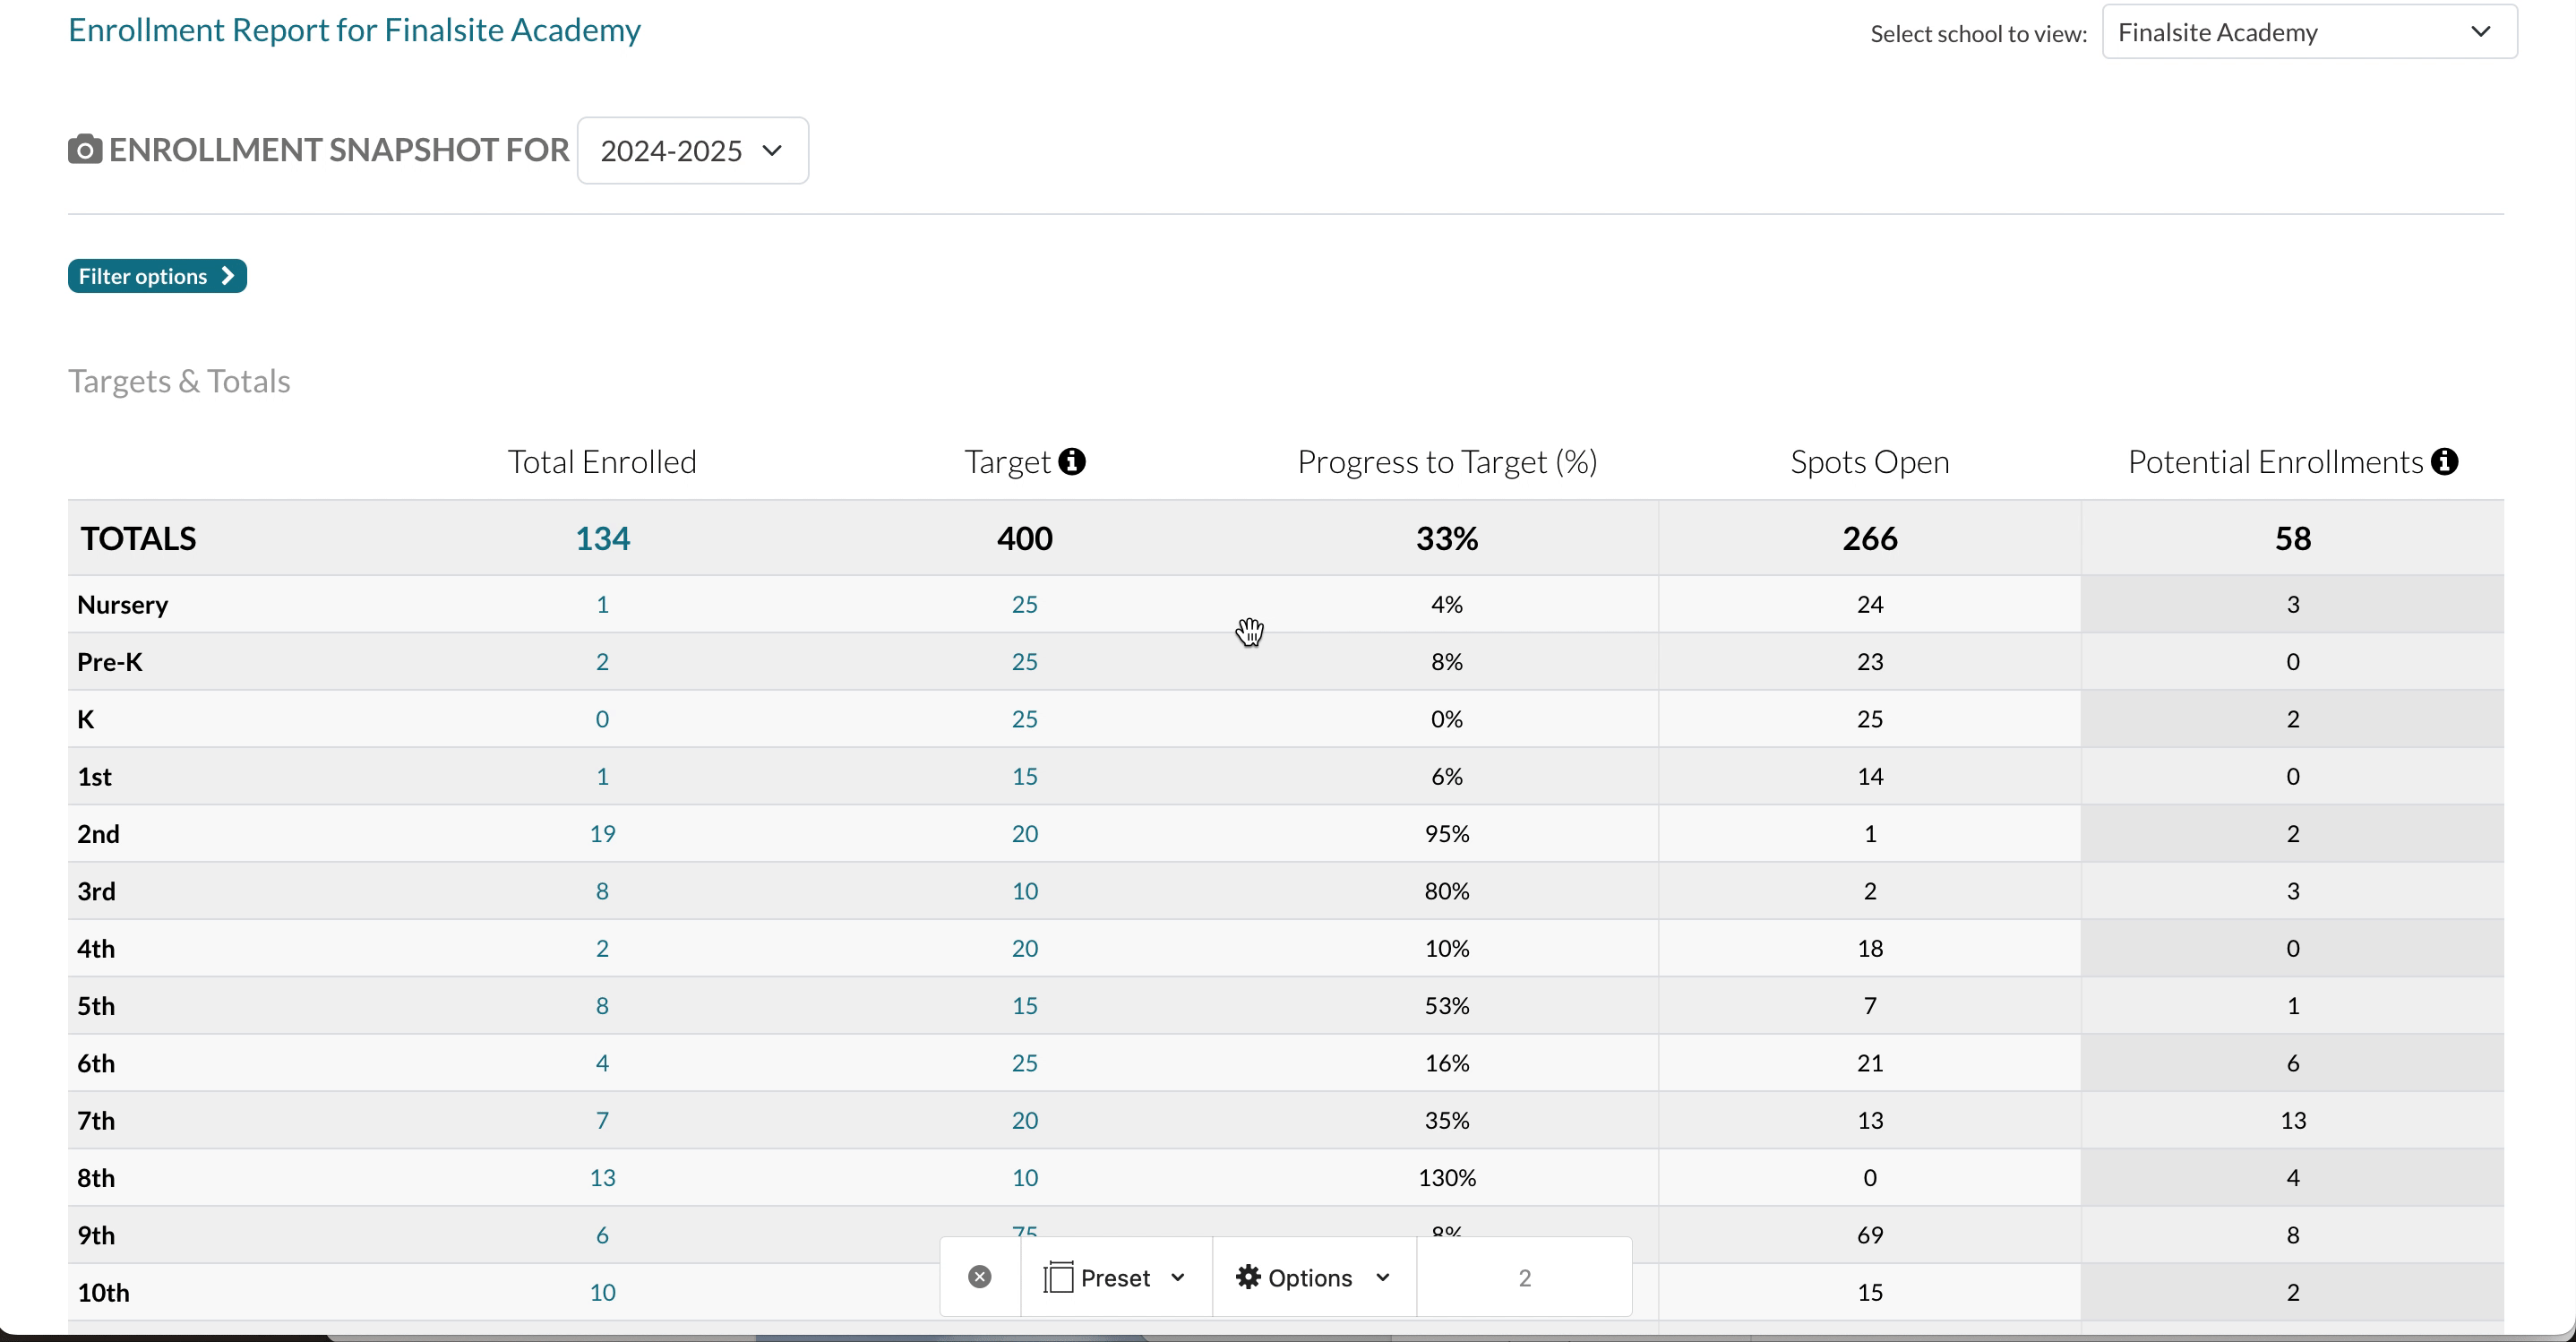Close the floating toolbar with X icon
Image resolution: width=2576 pixels, height=1342 pixels.
pos(980,1277)
